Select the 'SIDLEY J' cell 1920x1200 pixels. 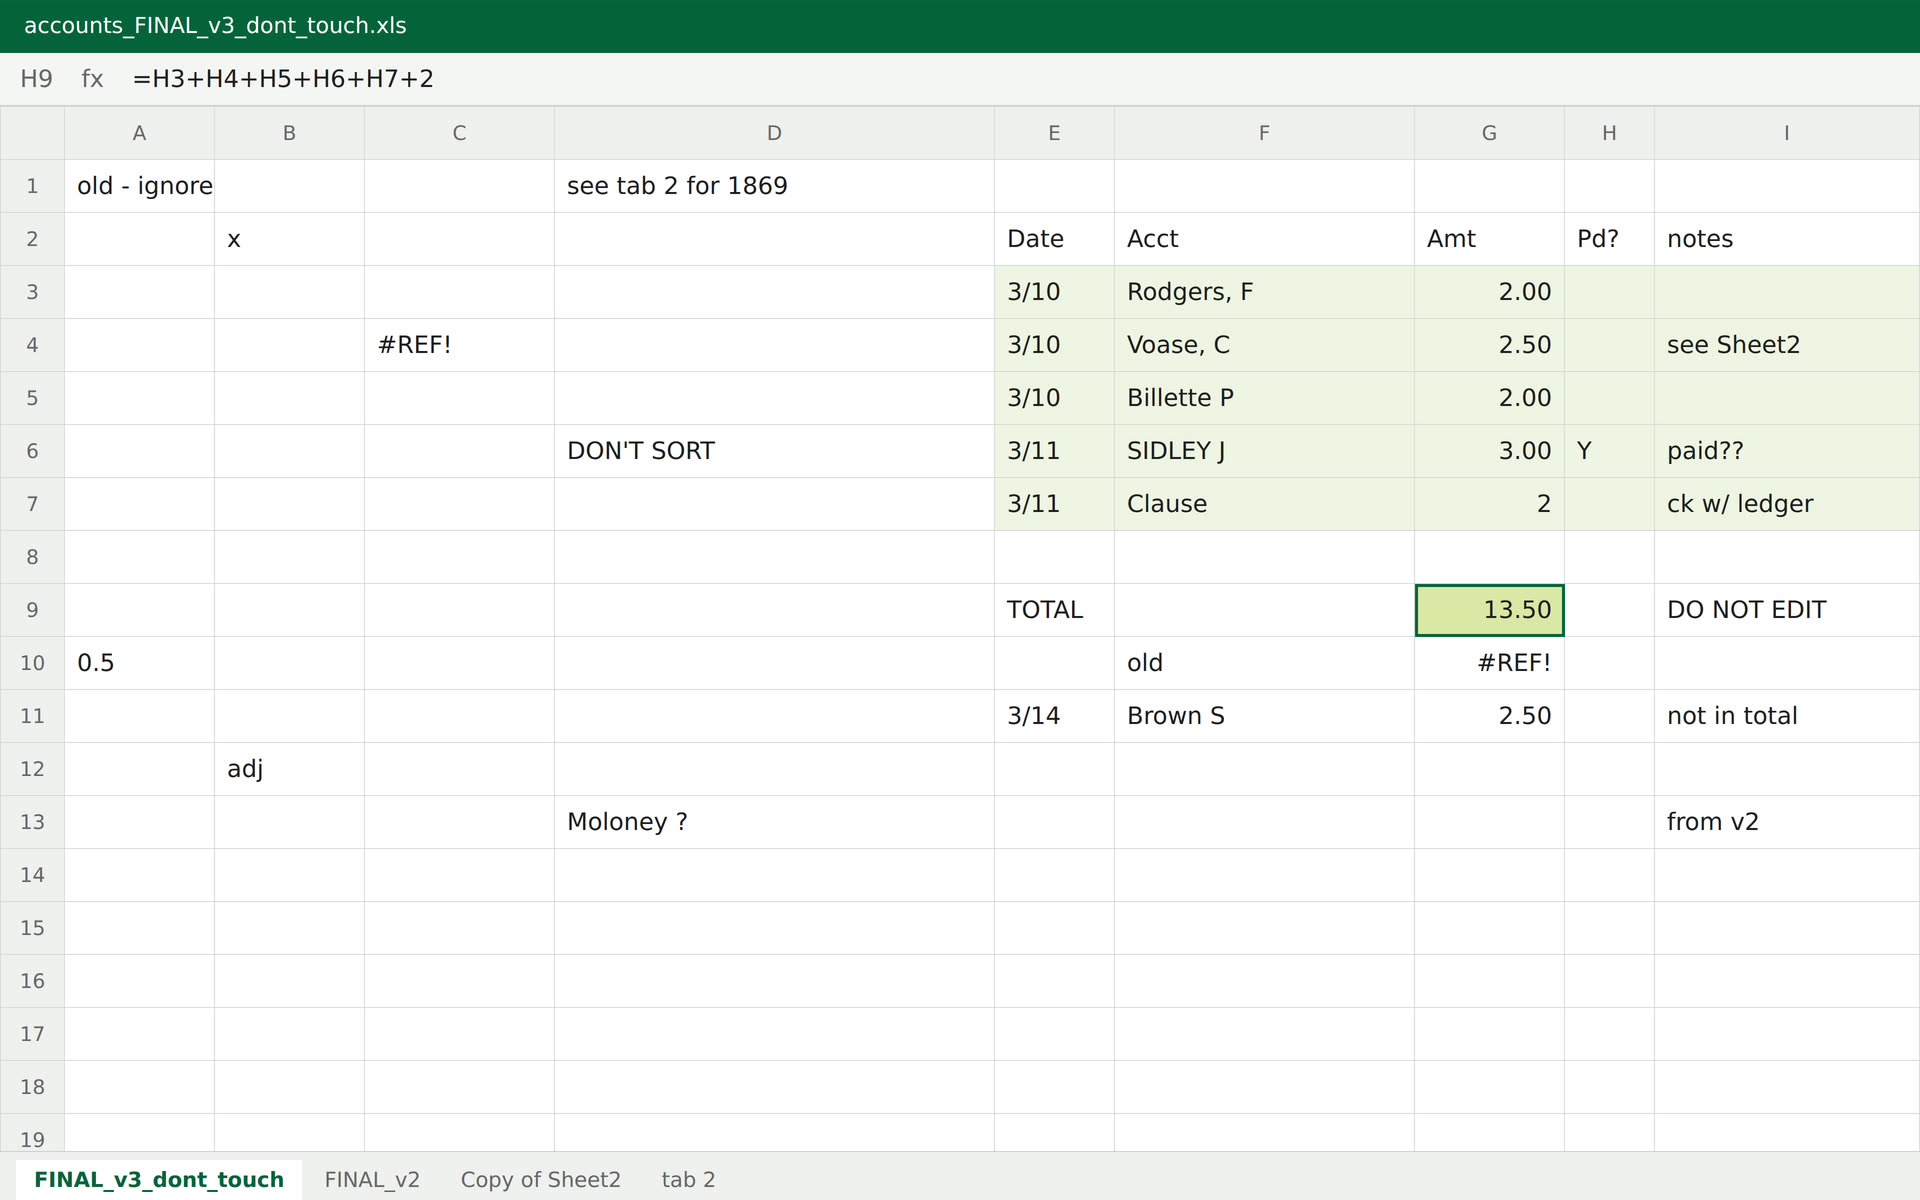[1264, 451]
